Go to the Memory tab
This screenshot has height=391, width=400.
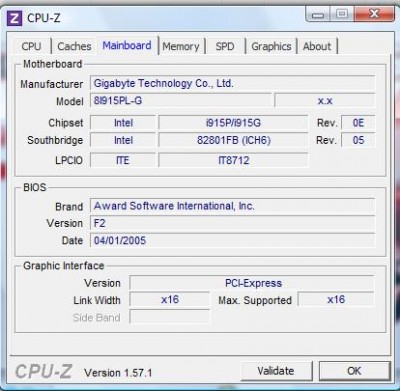(x=181, y=46)
